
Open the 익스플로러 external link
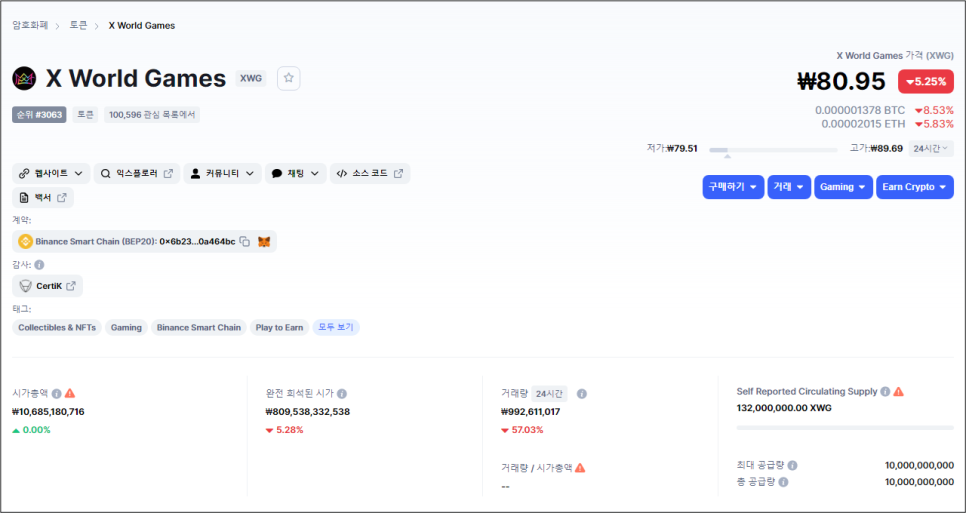click(x=137, y=174)
